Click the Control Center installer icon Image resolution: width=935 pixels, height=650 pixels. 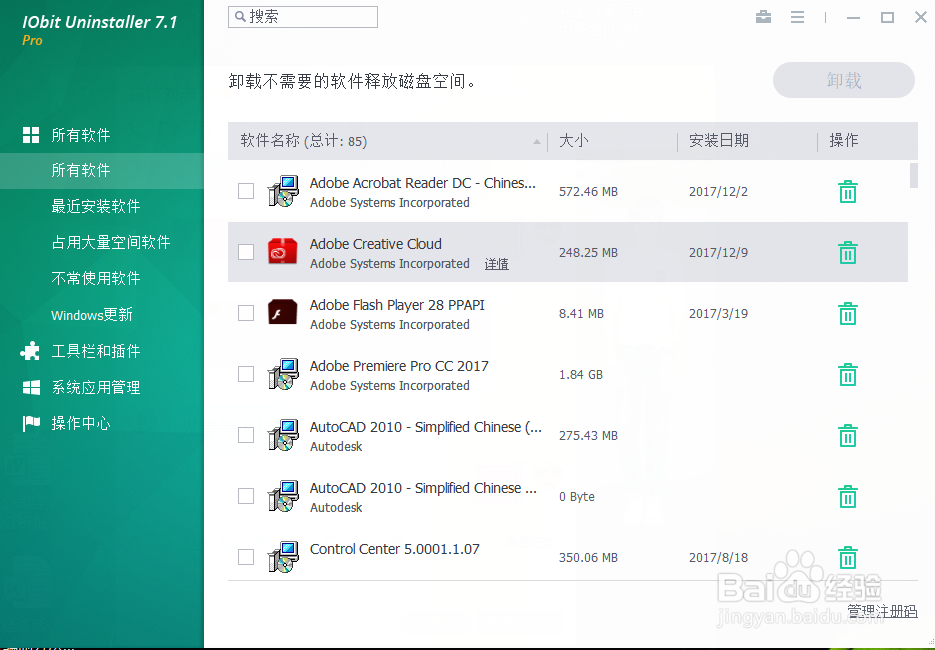283,557
